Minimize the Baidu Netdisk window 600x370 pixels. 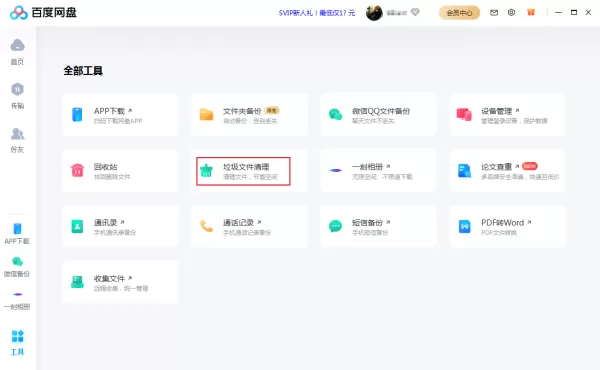click(558, 13)
